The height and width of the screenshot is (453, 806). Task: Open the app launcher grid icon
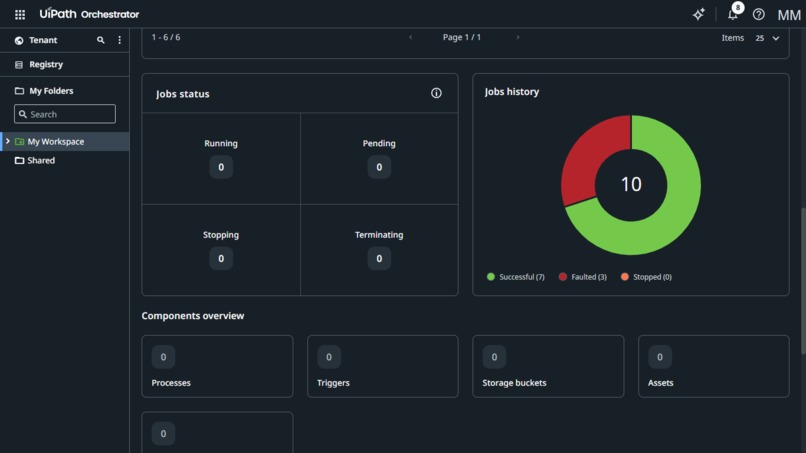tap(20, 14)
